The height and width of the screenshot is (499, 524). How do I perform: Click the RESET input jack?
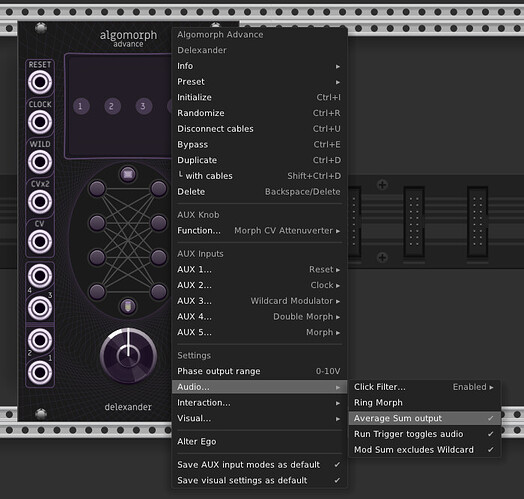[x=40, y=82]
